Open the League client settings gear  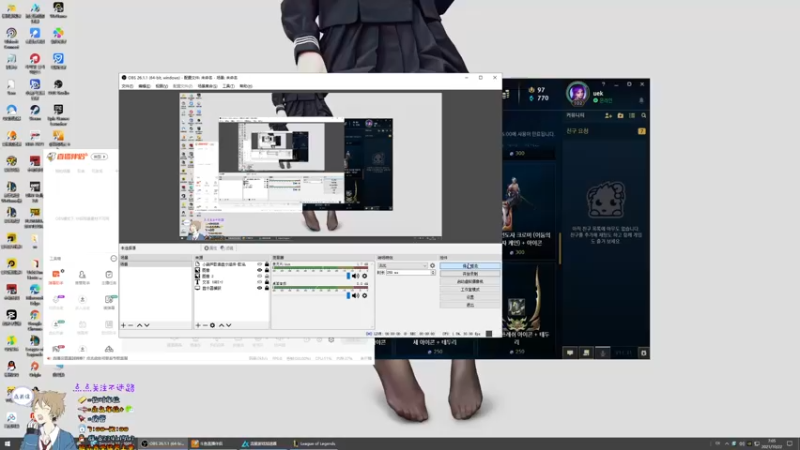click(x=629, y=84)
